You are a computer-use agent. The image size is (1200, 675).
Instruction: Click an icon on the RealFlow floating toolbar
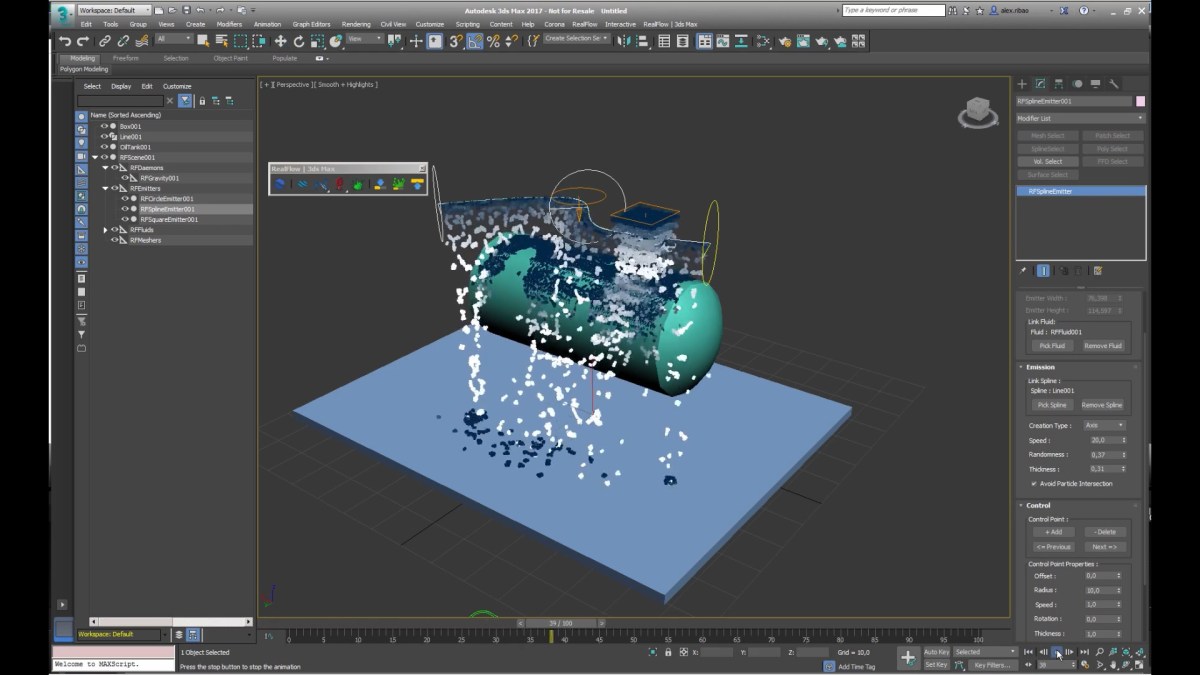[x=278, y=183]
